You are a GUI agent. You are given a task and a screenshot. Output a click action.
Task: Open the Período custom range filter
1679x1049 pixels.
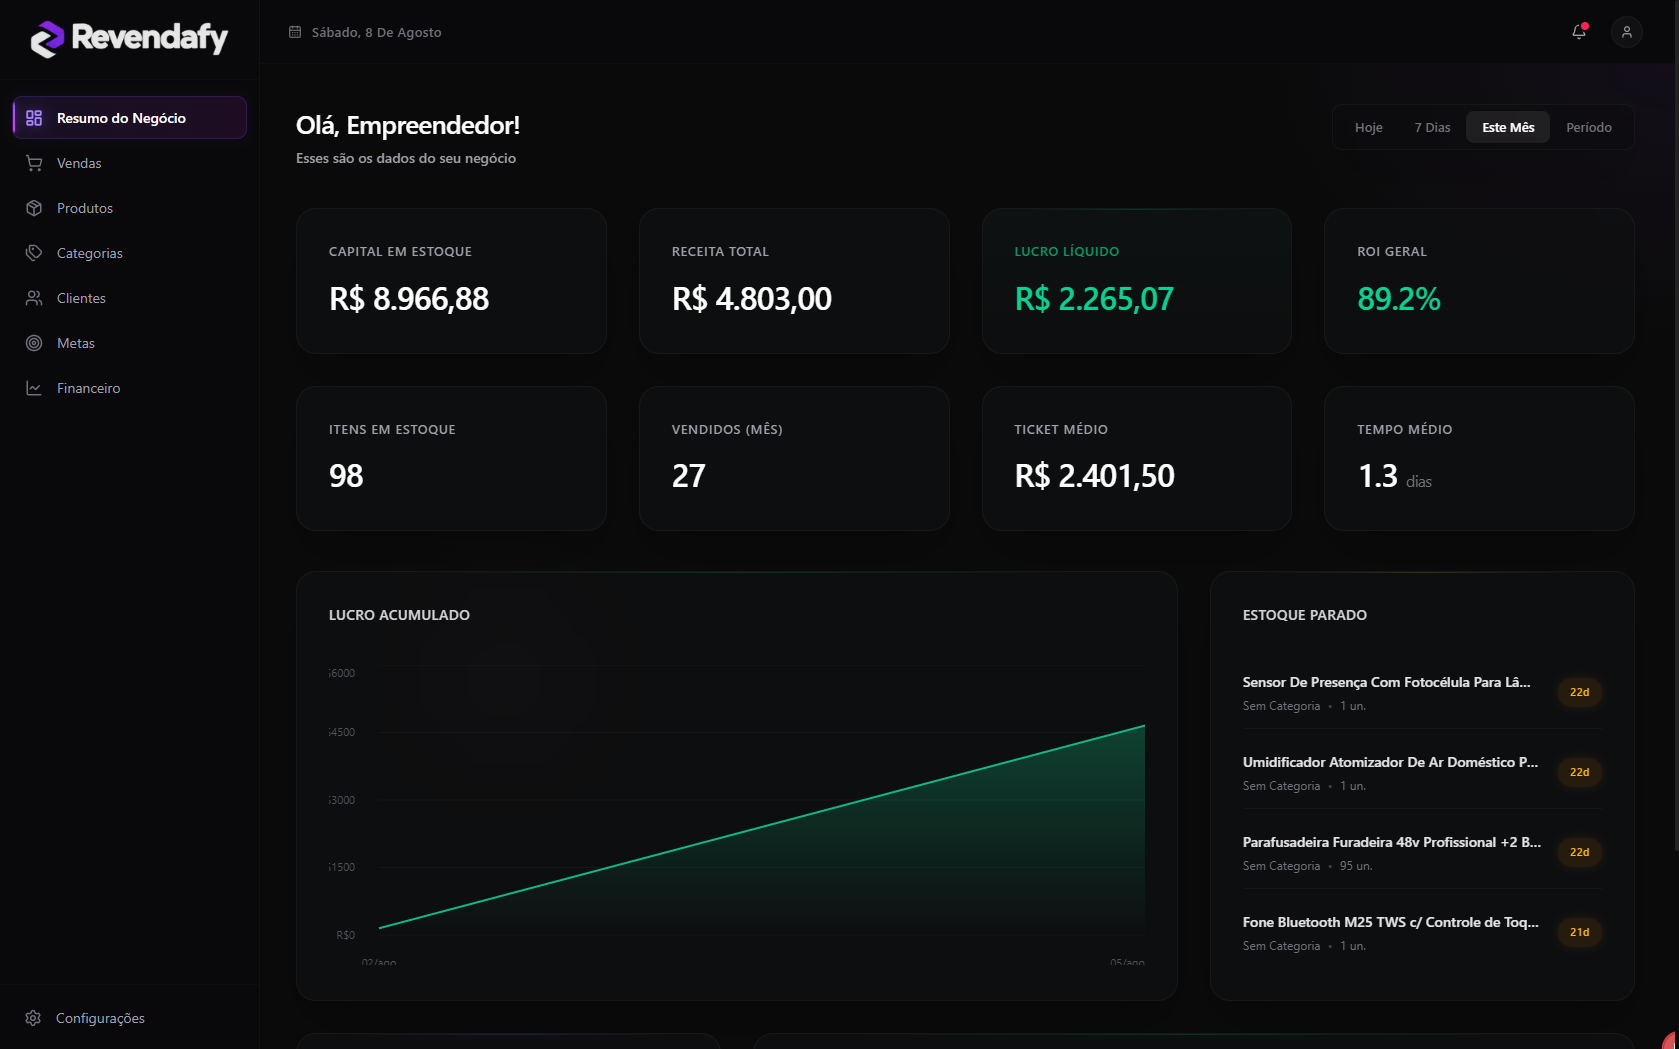pos(1589,127)
